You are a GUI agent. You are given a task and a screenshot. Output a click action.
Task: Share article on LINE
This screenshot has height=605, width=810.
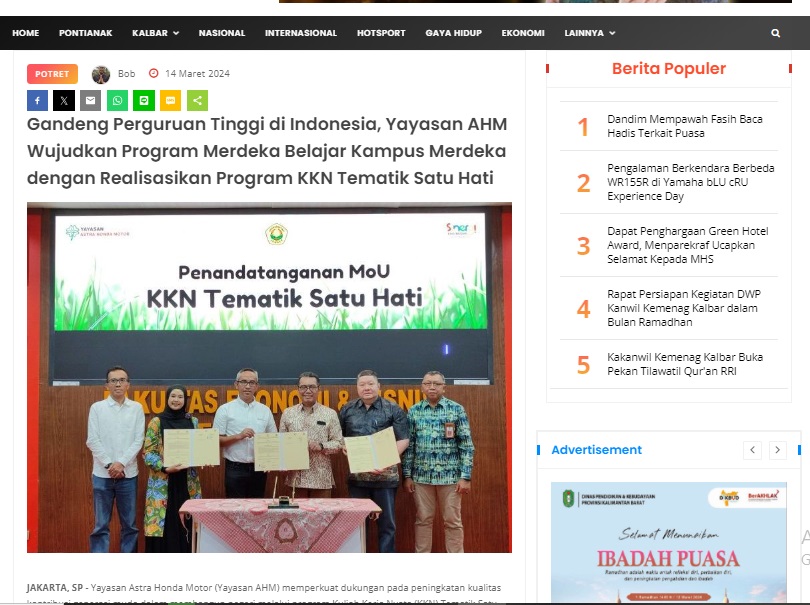[144, 101]
